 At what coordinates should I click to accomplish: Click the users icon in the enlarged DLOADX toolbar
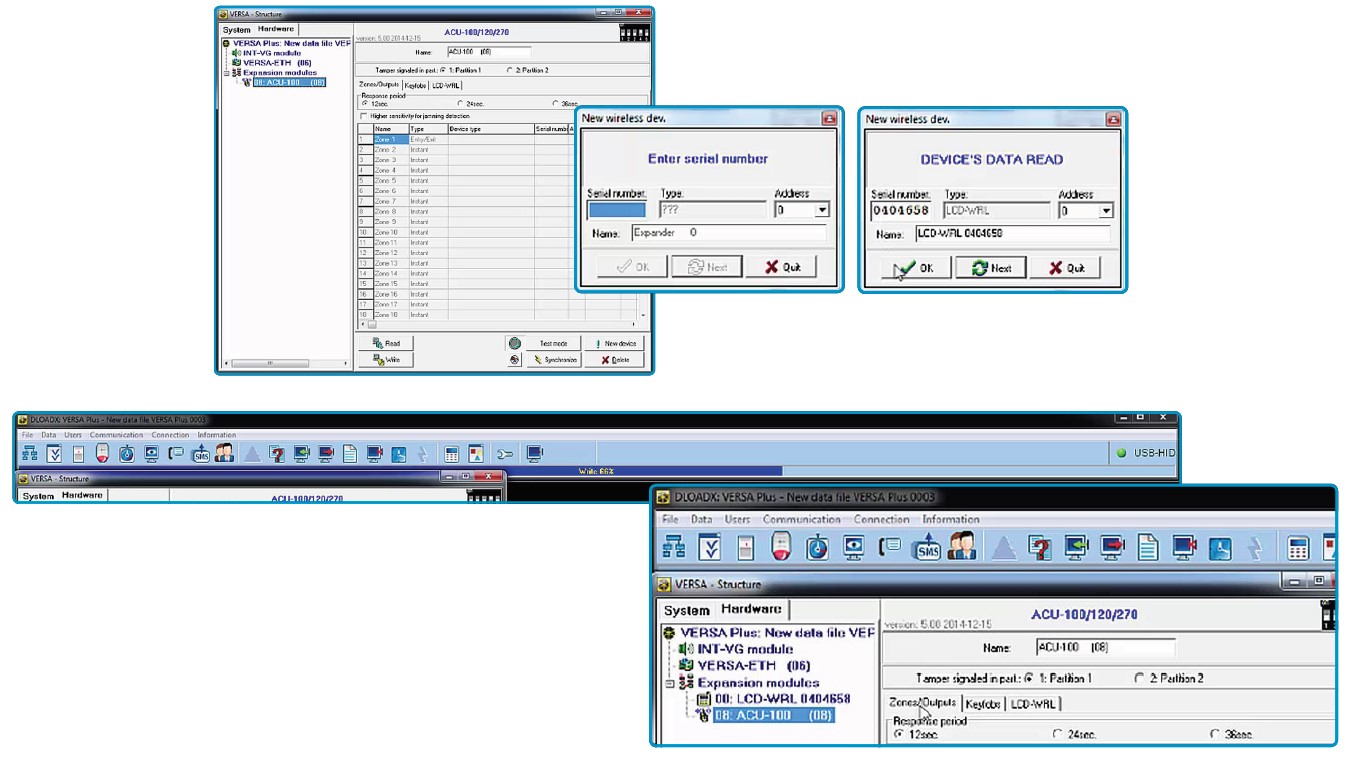[962, 548]
